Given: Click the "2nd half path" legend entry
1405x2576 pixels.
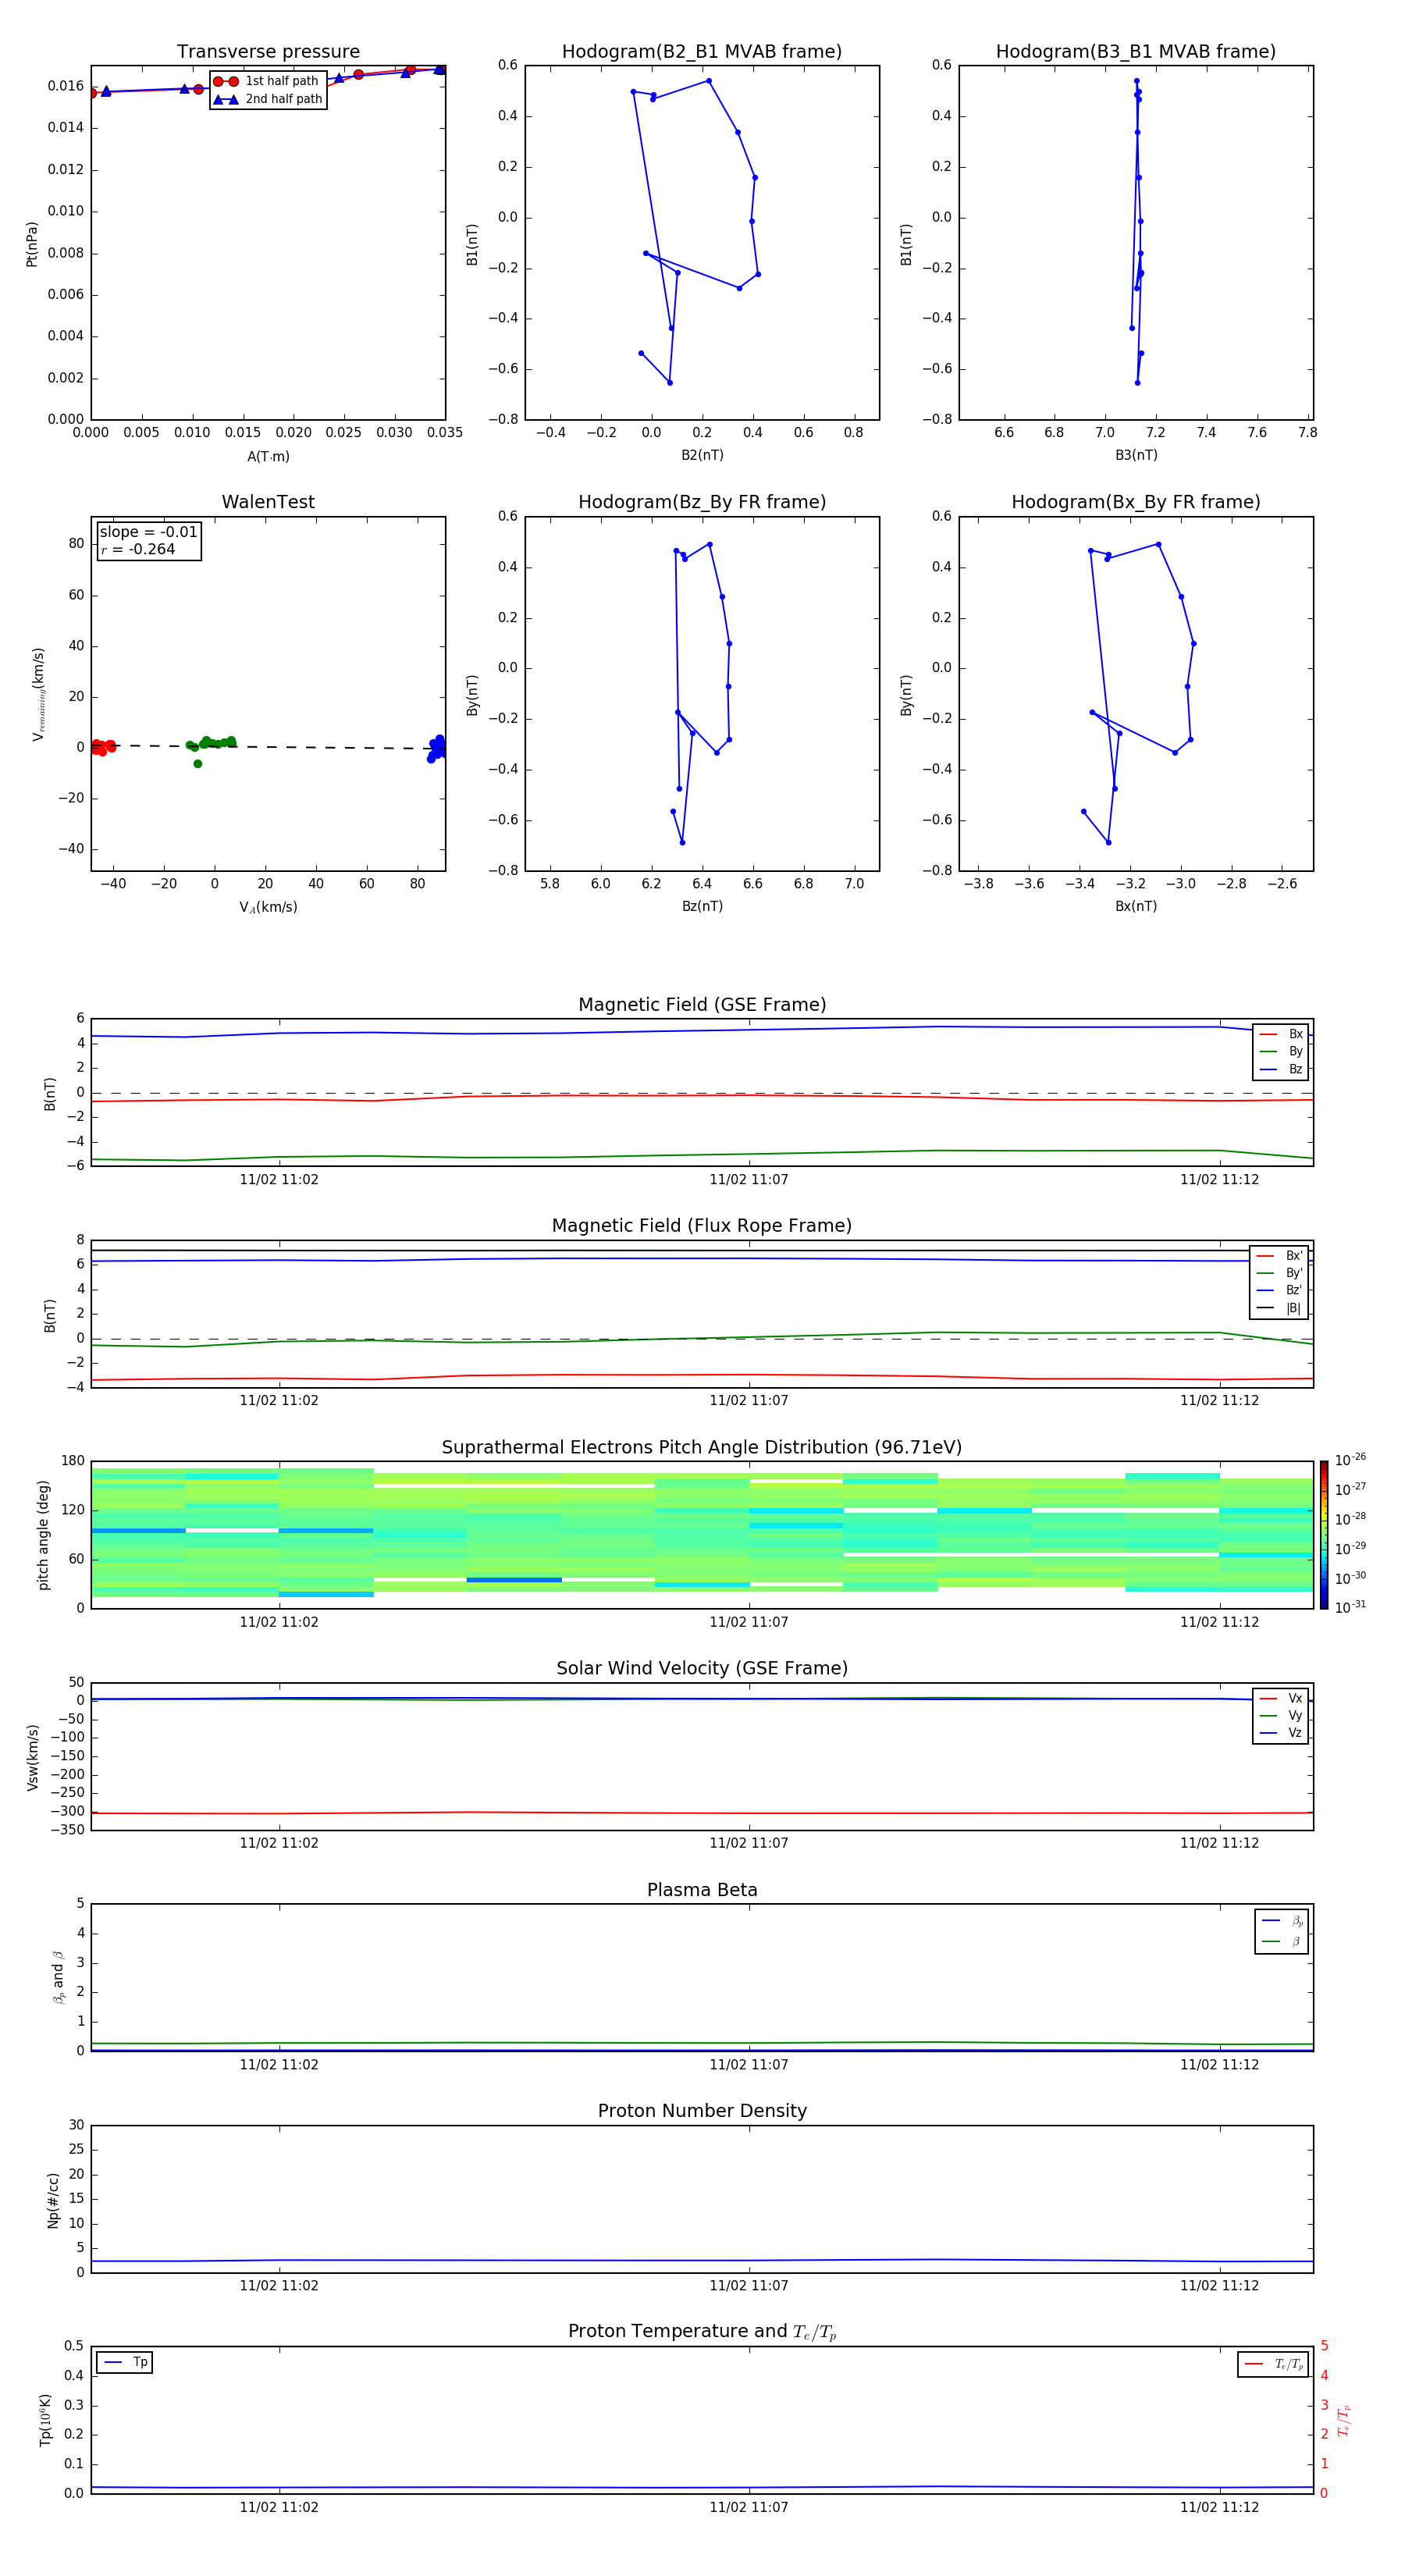Looking at the screenshot, I should click(x=268, y=99).
